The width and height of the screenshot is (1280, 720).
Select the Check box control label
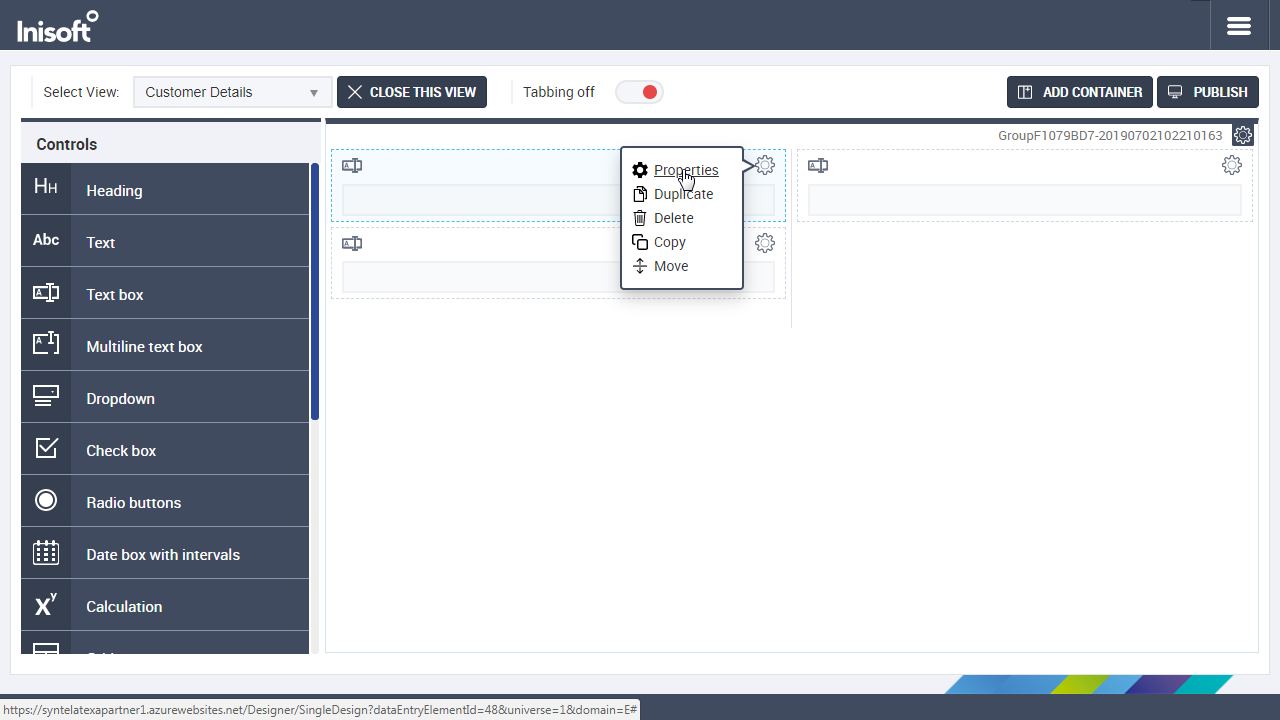[x=121, y=450]
